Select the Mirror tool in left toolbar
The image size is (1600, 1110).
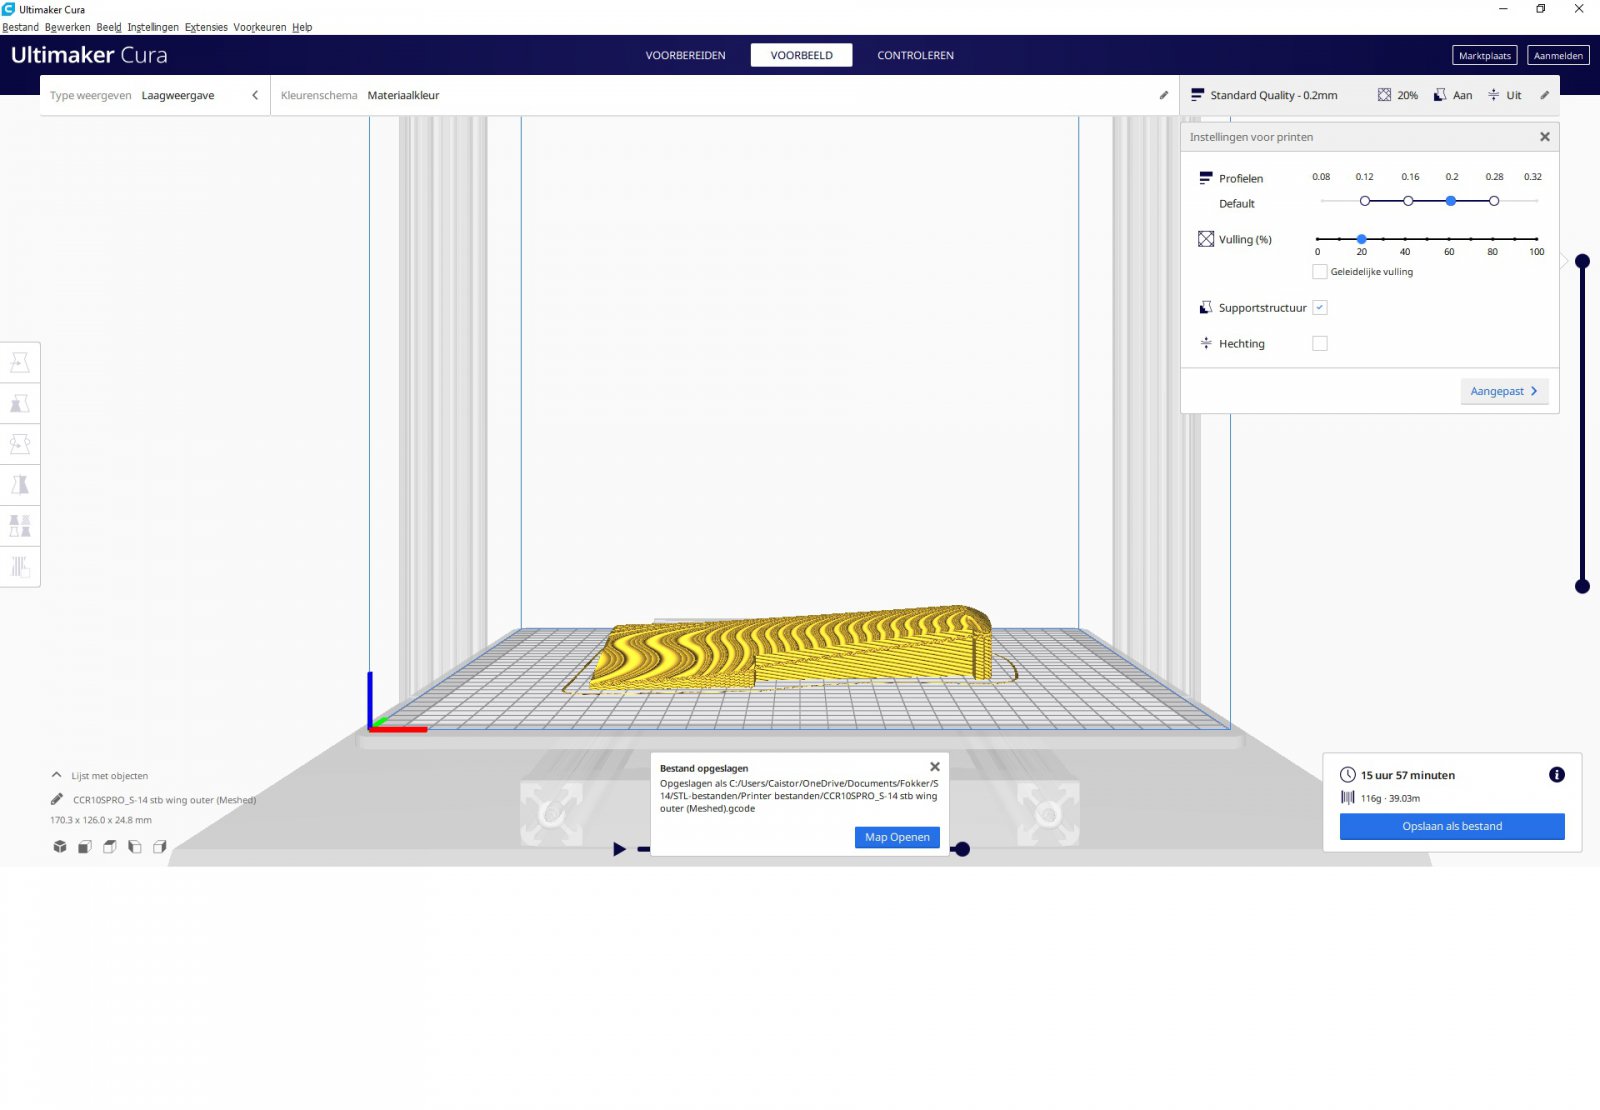tap(20, 485)
